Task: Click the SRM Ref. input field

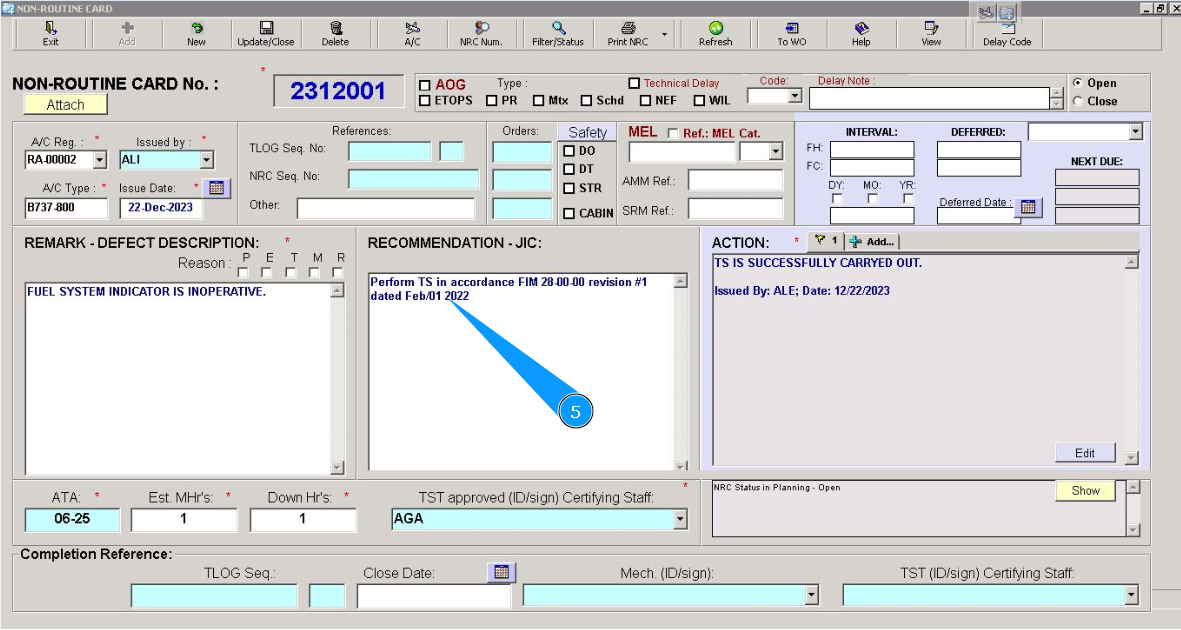Action: pyautogui.click(x=735, y=209)
